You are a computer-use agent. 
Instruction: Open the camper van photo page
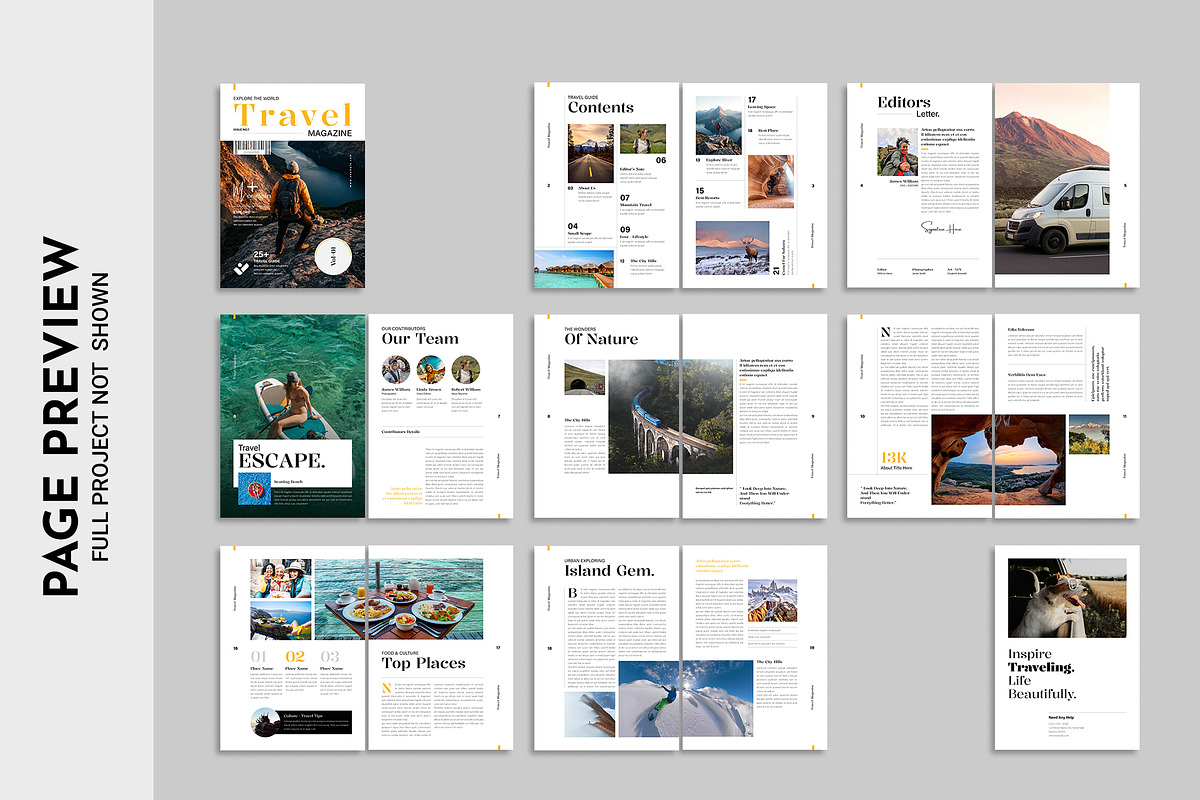1051,180
